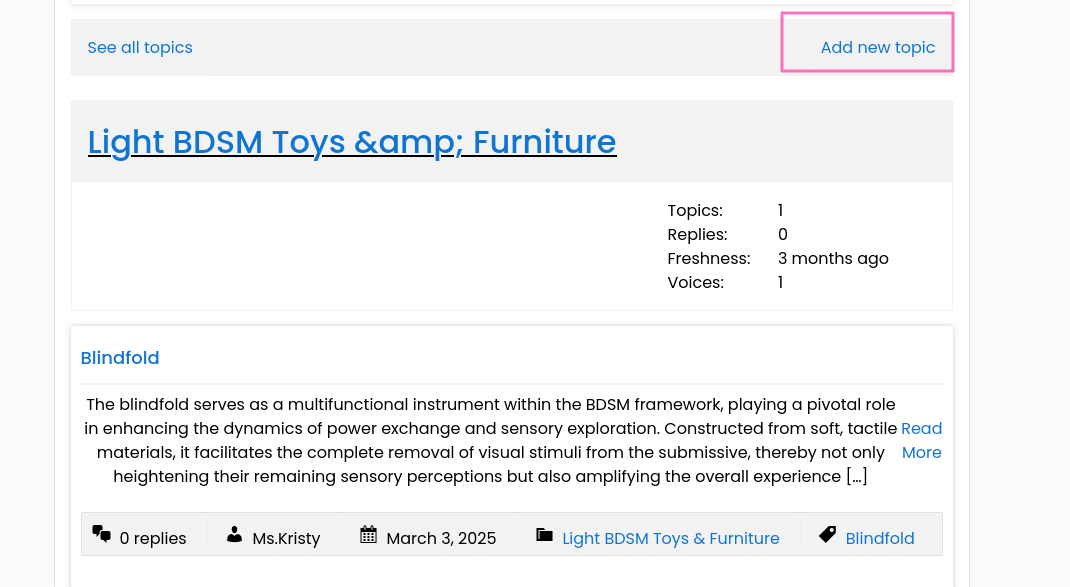1070x587 pixels.
Task: Click Add new topic
Action: 878,48
